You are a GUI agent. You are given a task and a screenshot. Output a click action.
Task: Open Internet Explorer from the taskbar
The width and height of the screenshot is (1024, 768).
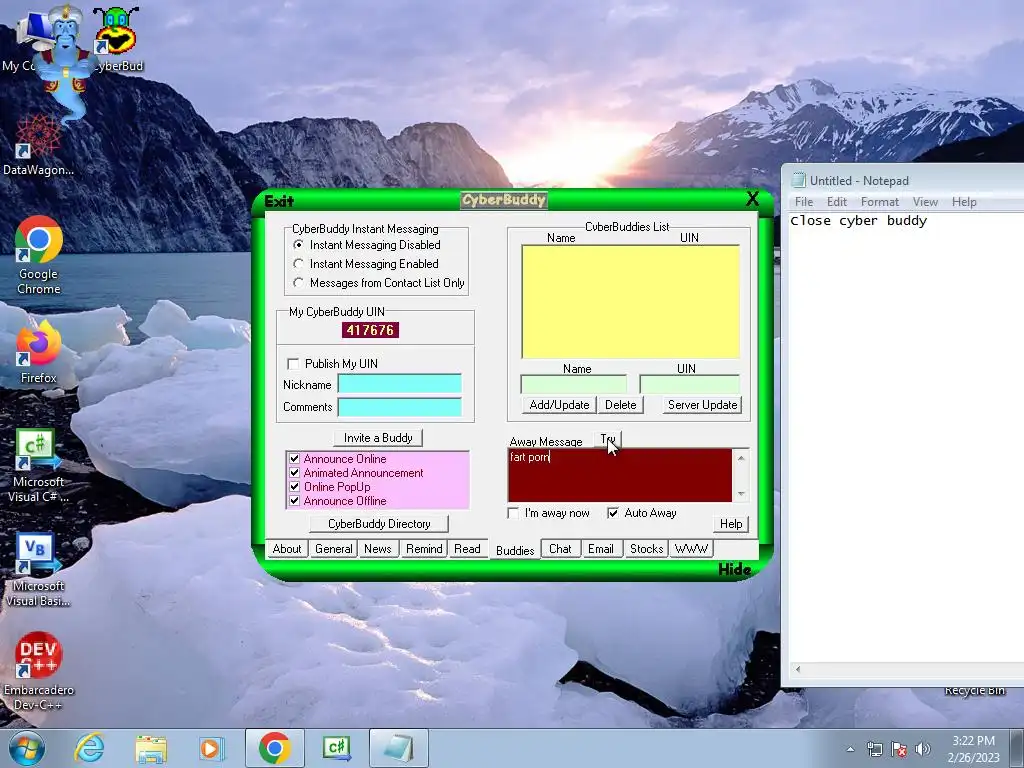89,748
